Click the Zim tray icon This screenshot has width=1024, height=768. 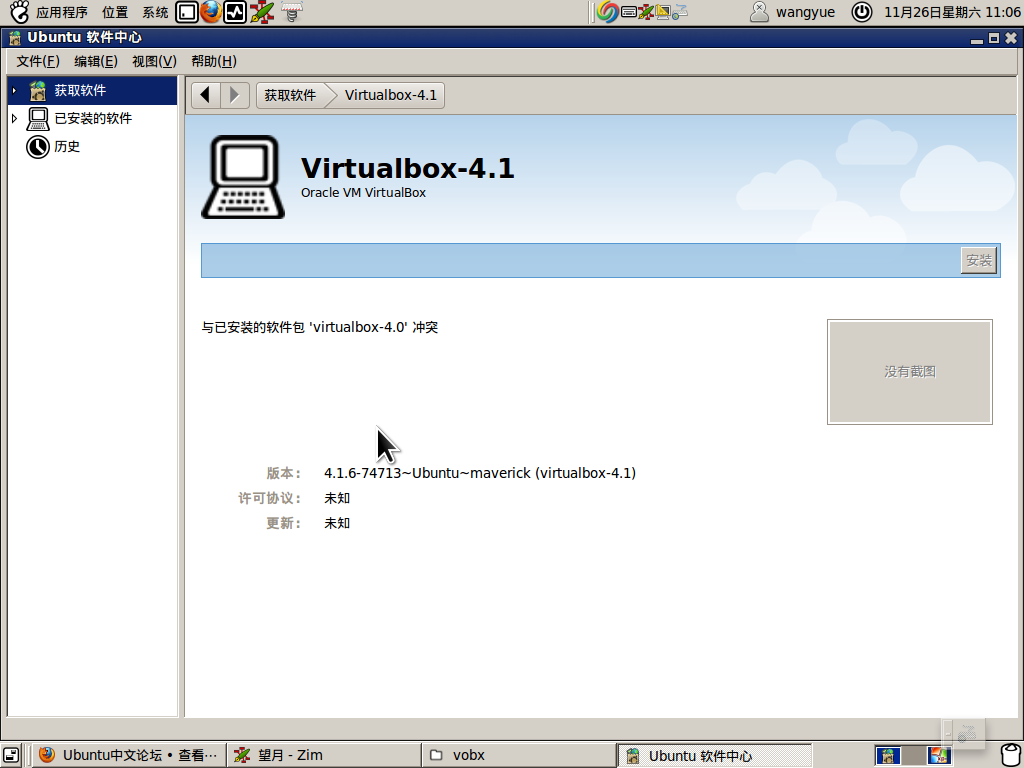(645, 12)
